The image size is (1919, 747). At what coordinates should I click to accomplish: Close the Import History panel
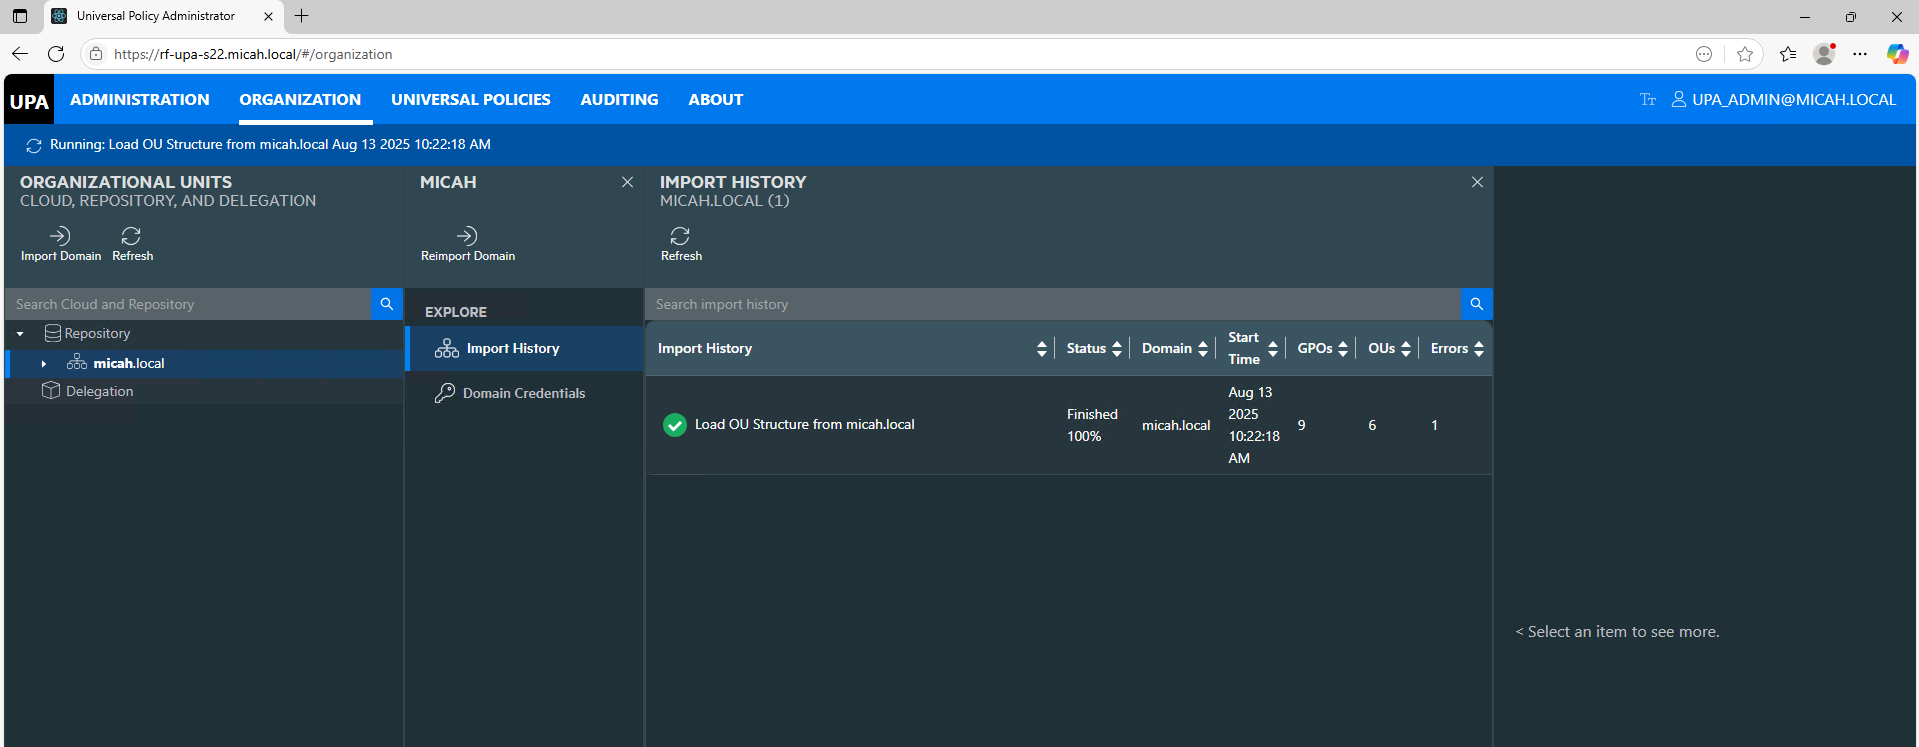click(1477, 182)
